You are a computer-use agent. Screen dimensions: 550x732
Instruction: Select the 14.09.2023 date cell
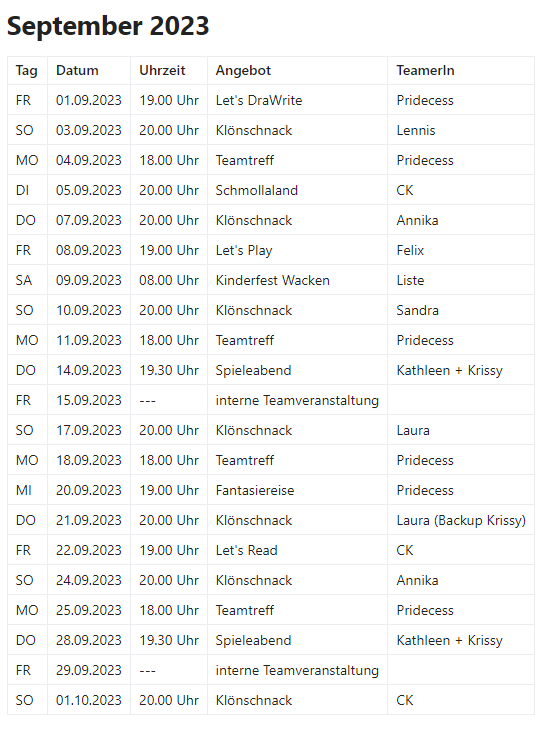pyautogui.click(x=89, y=370)
